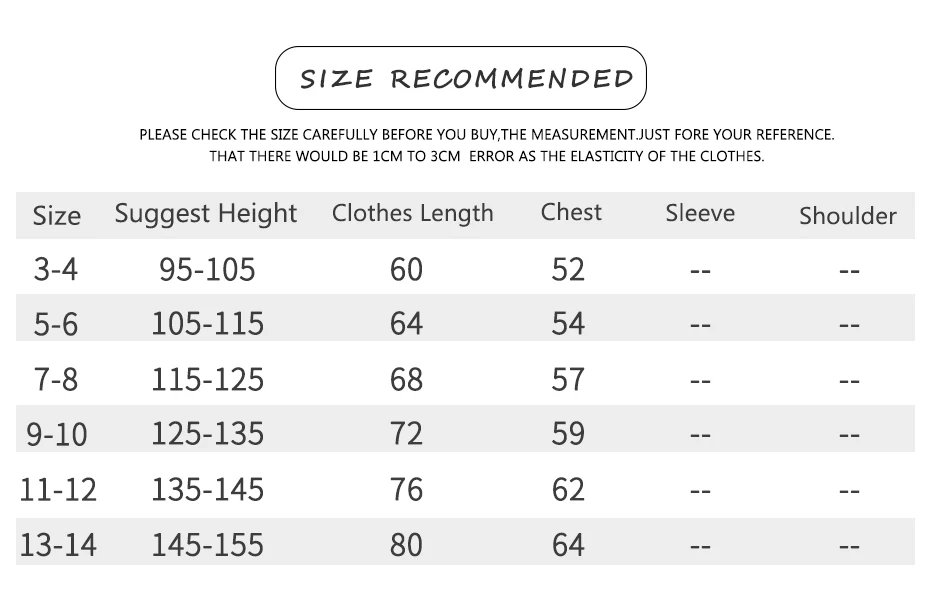Choose the 9-10 size row label
This screenshot has width=930, height=601.
[56, 434]
